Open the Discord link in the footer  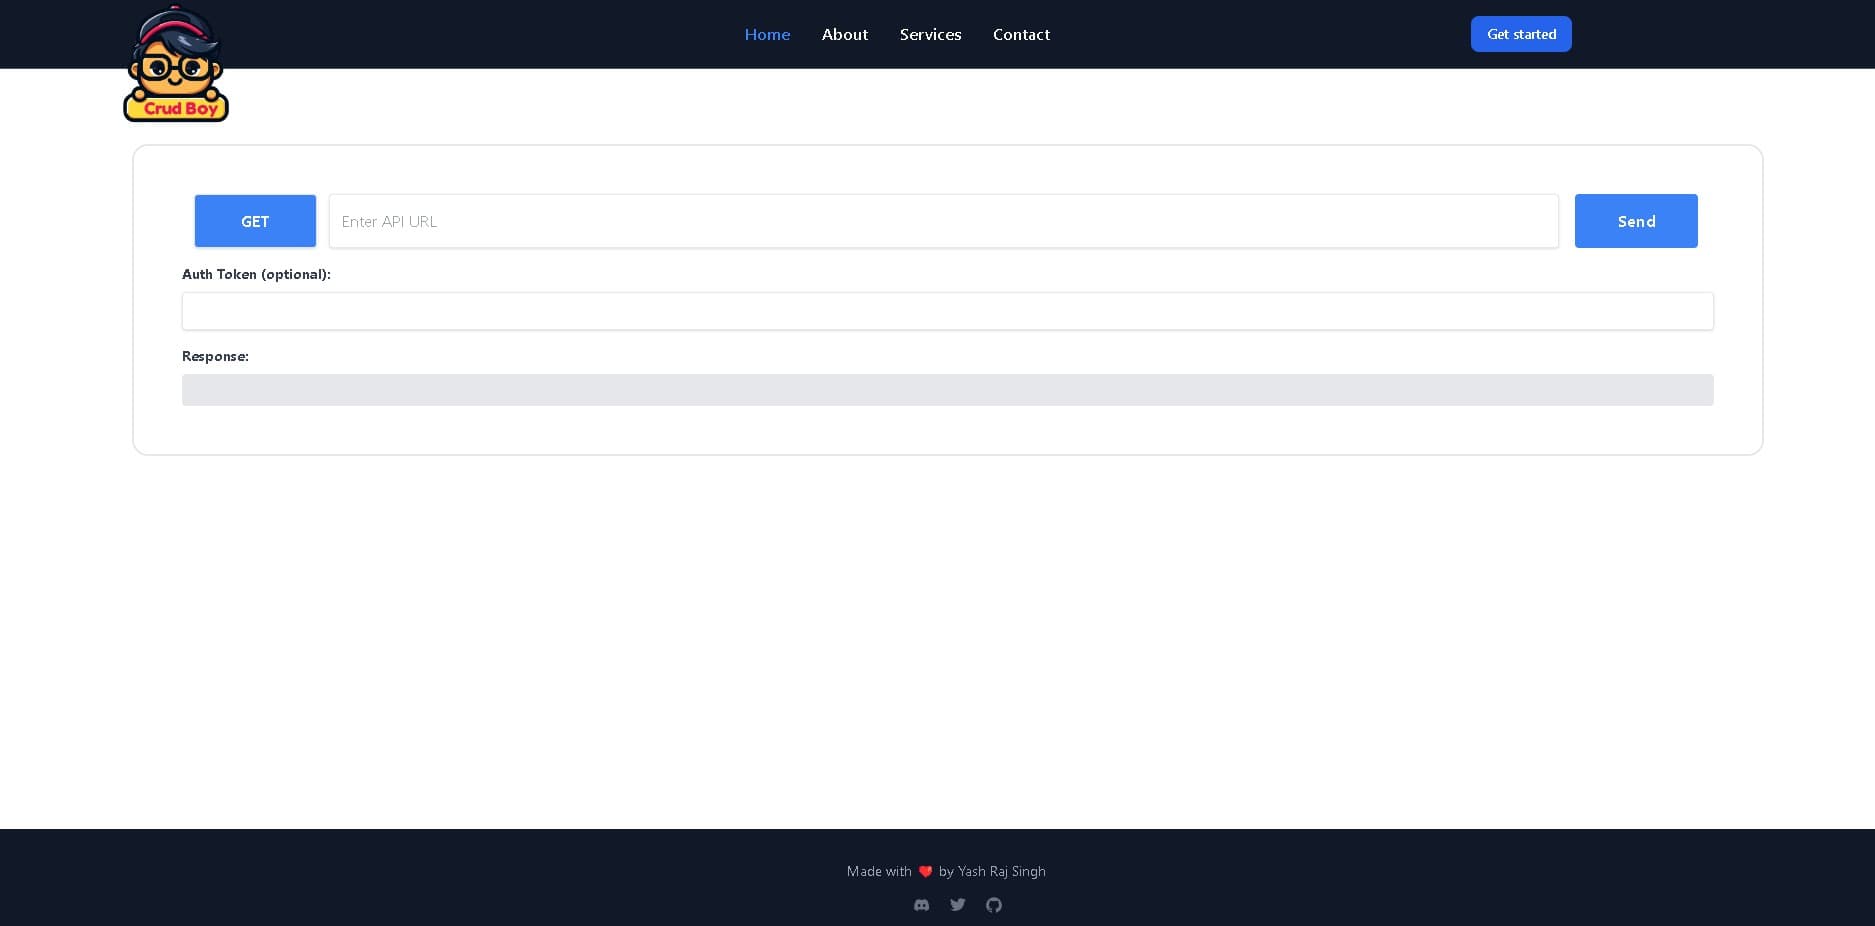coord(921,905)
